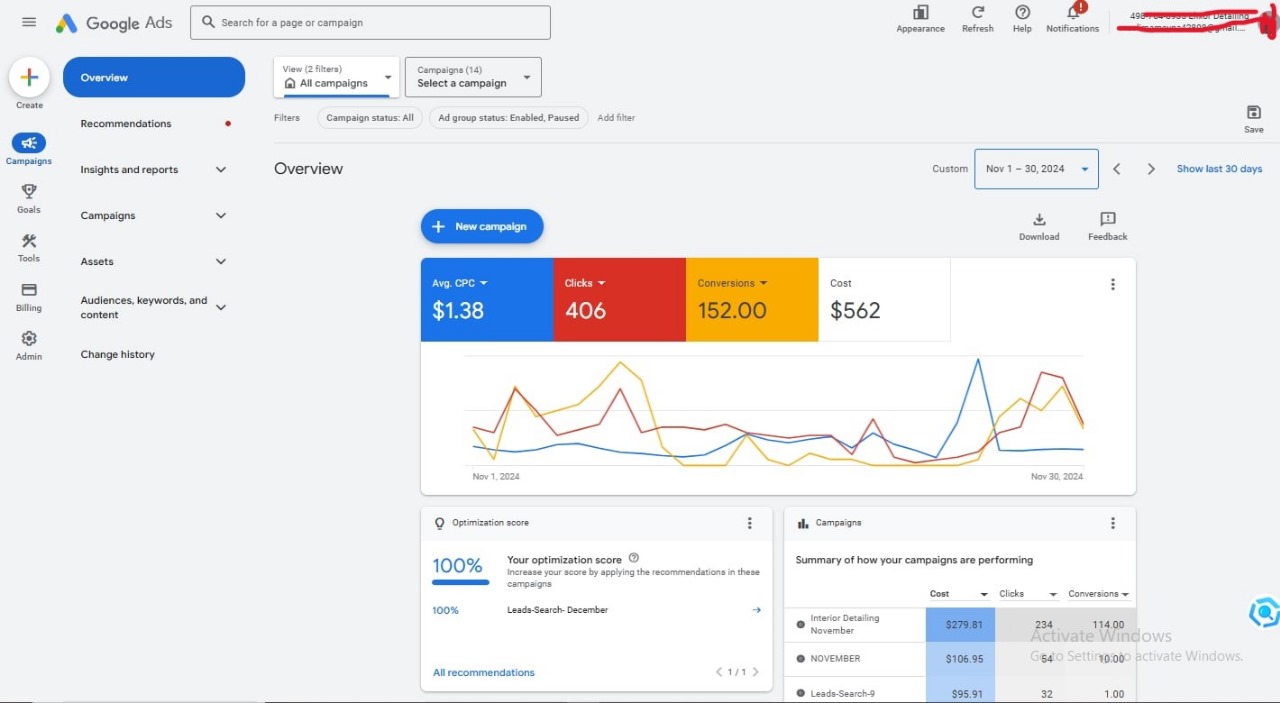Image resolution: width=1280 pixels, height=703 pixels.
Task: Open more options on the metrics chart card
Action: pyautogui.click(x=1113, y=284)
